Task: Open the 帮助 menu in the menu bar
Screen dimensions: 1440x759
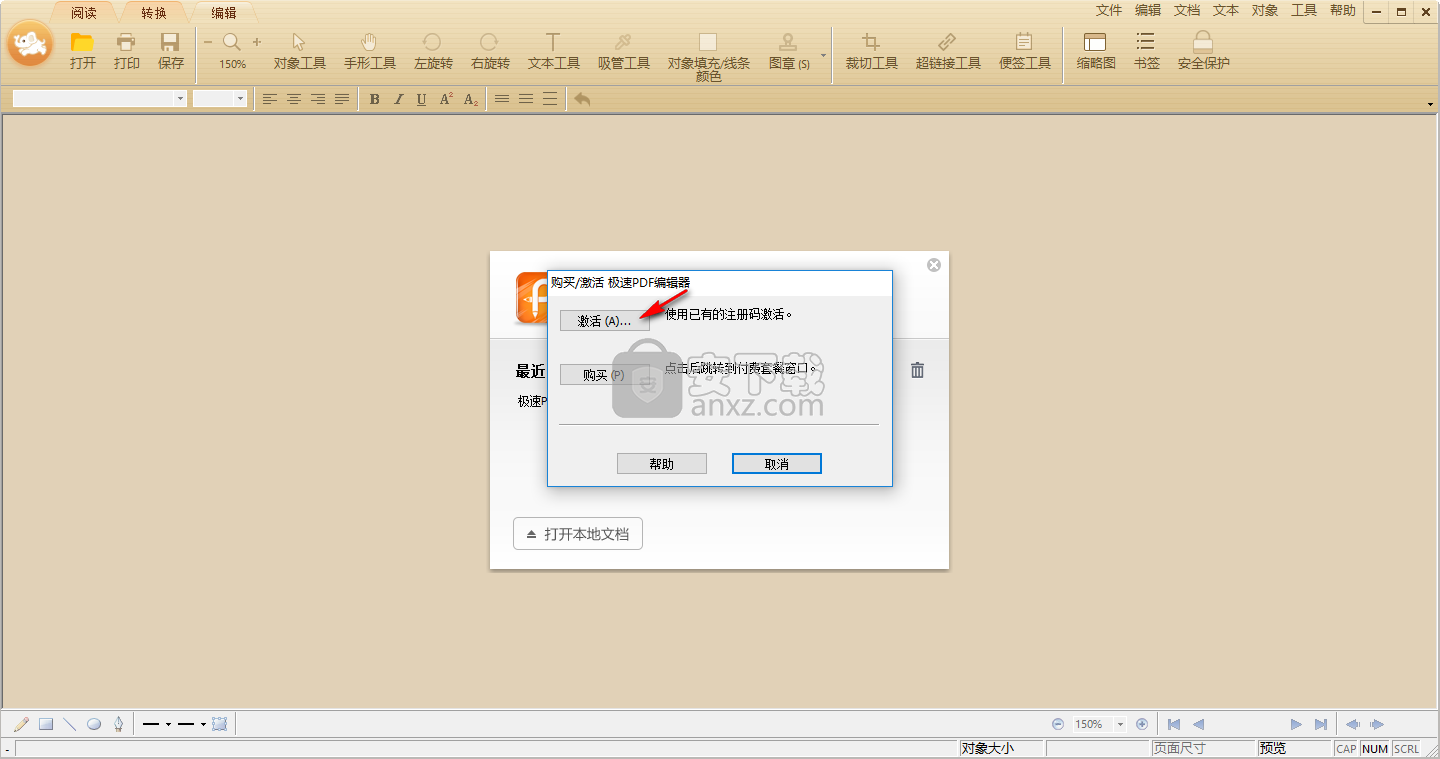Action: tap(1343, 10)
